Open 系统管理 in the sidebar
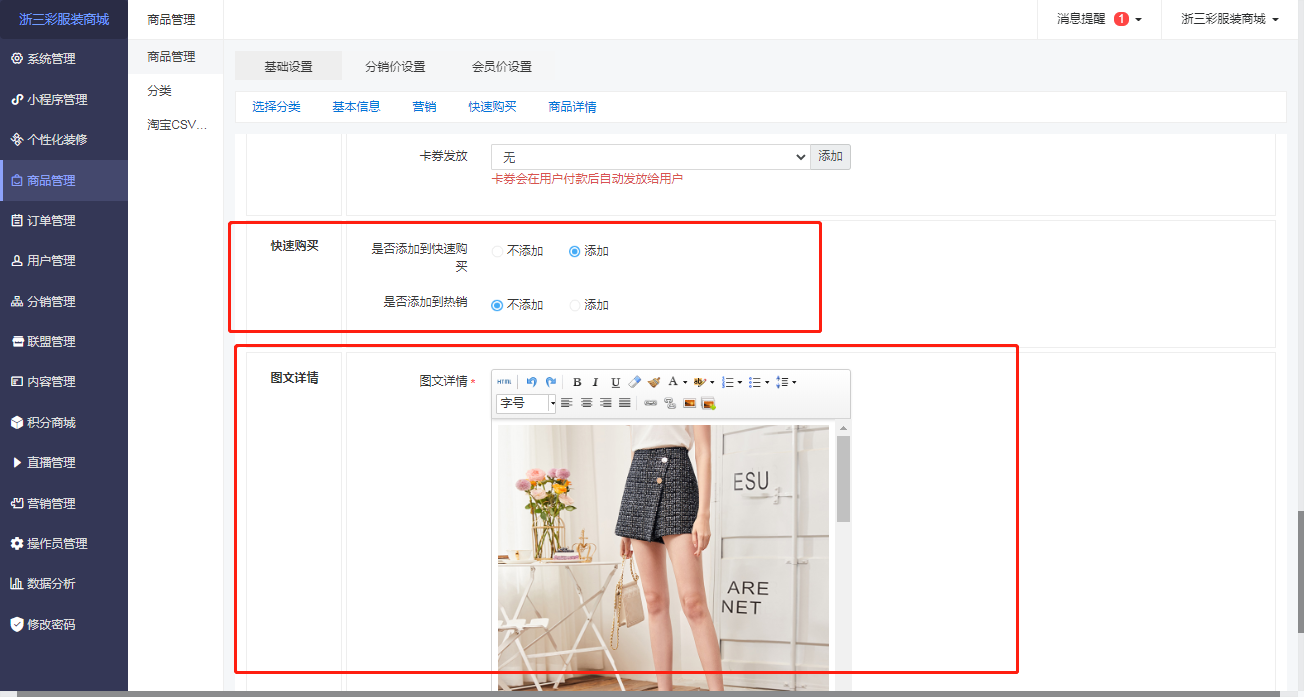The image size is (1304, 697). point(64,59)
